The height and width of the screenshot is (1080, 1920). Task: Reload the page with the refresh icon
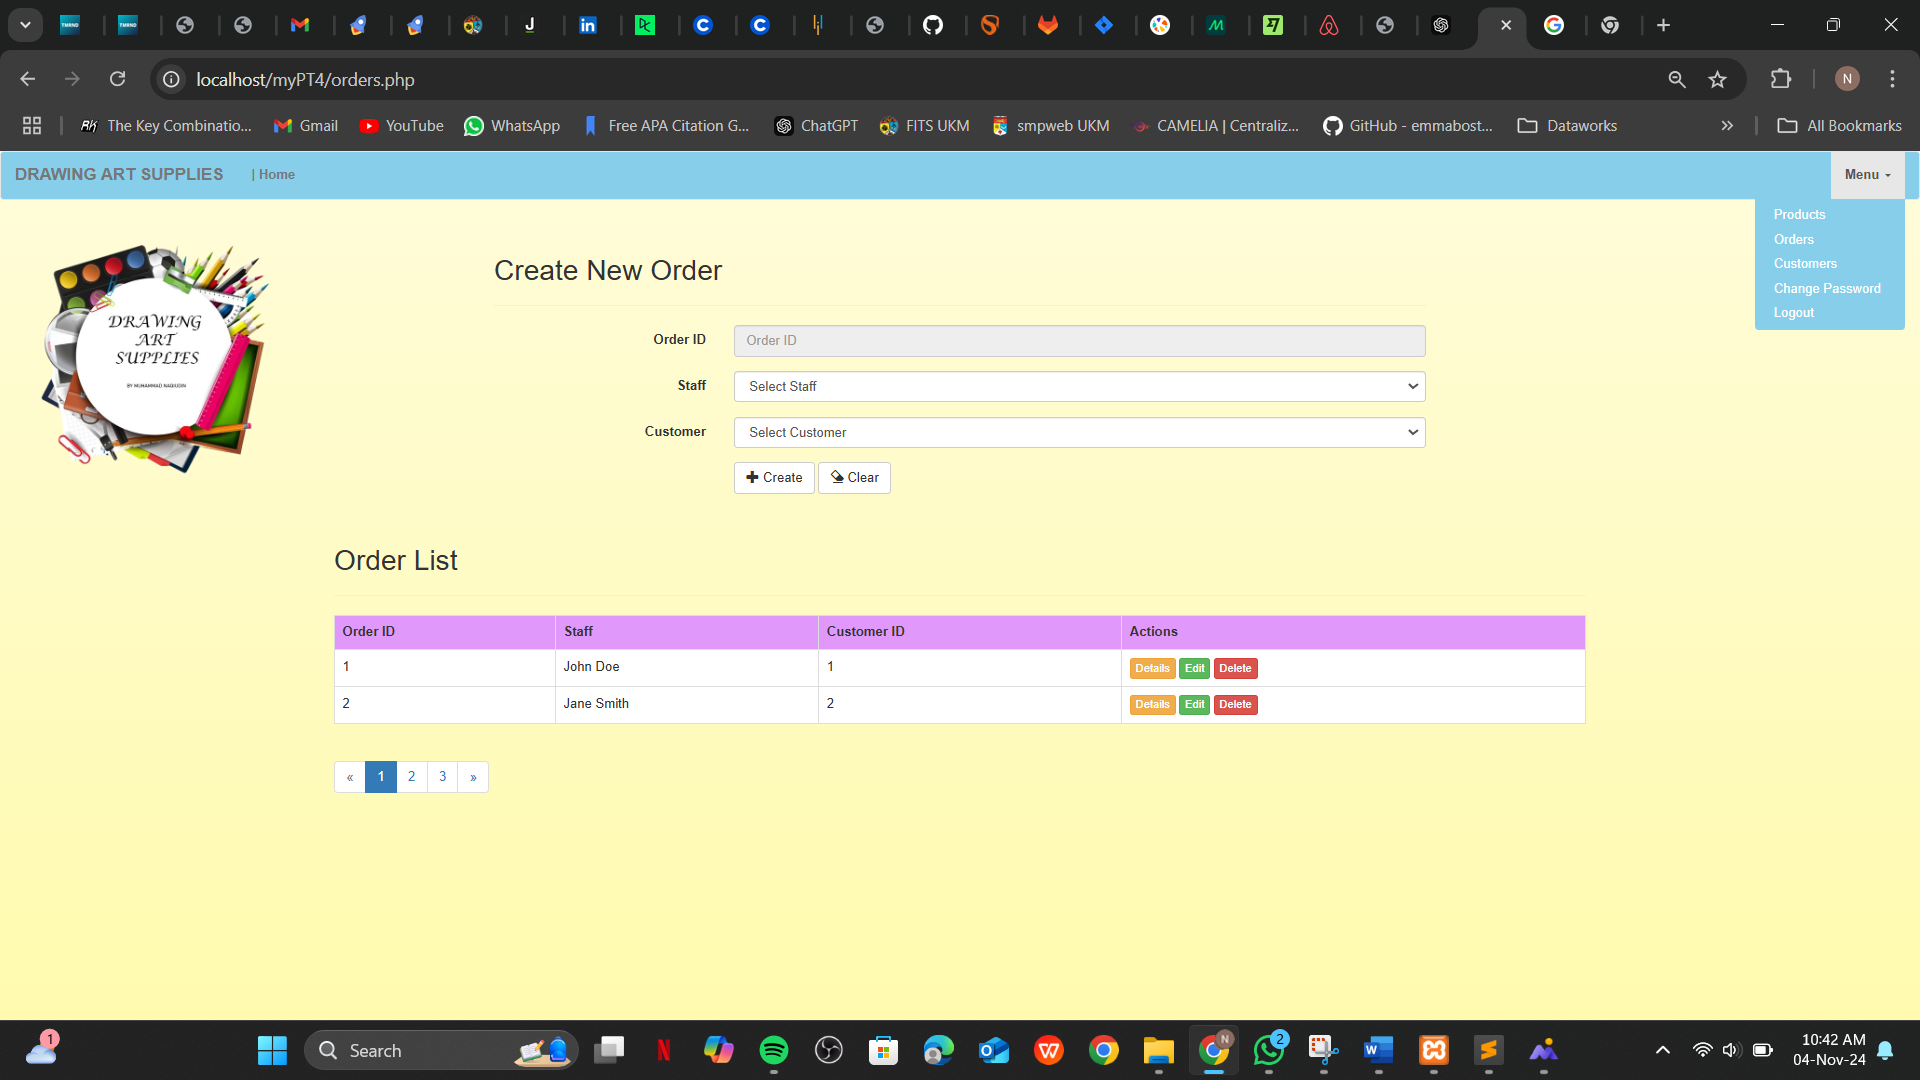(117, 79)
